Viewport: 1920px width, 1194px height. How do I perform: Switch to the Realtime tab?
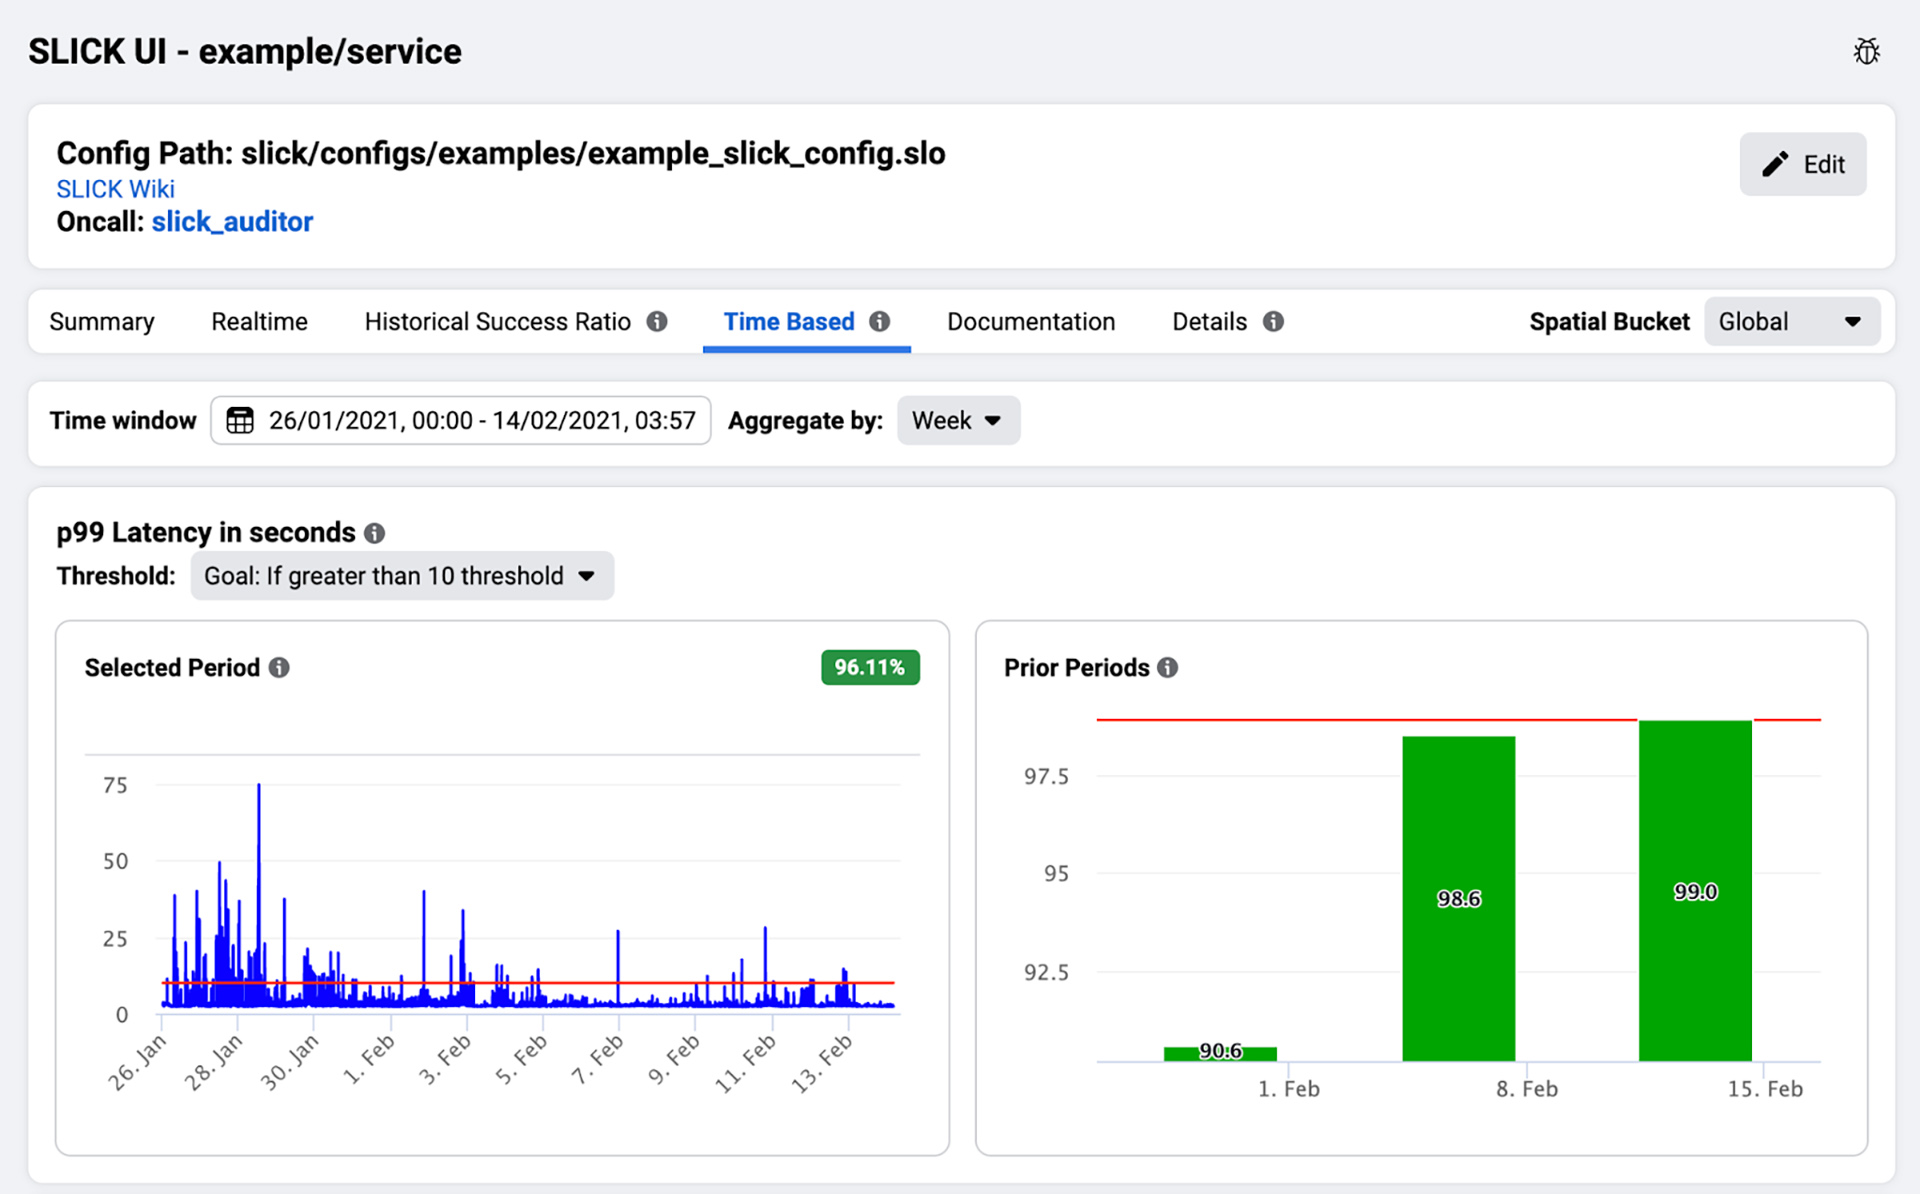pos(259,321)
